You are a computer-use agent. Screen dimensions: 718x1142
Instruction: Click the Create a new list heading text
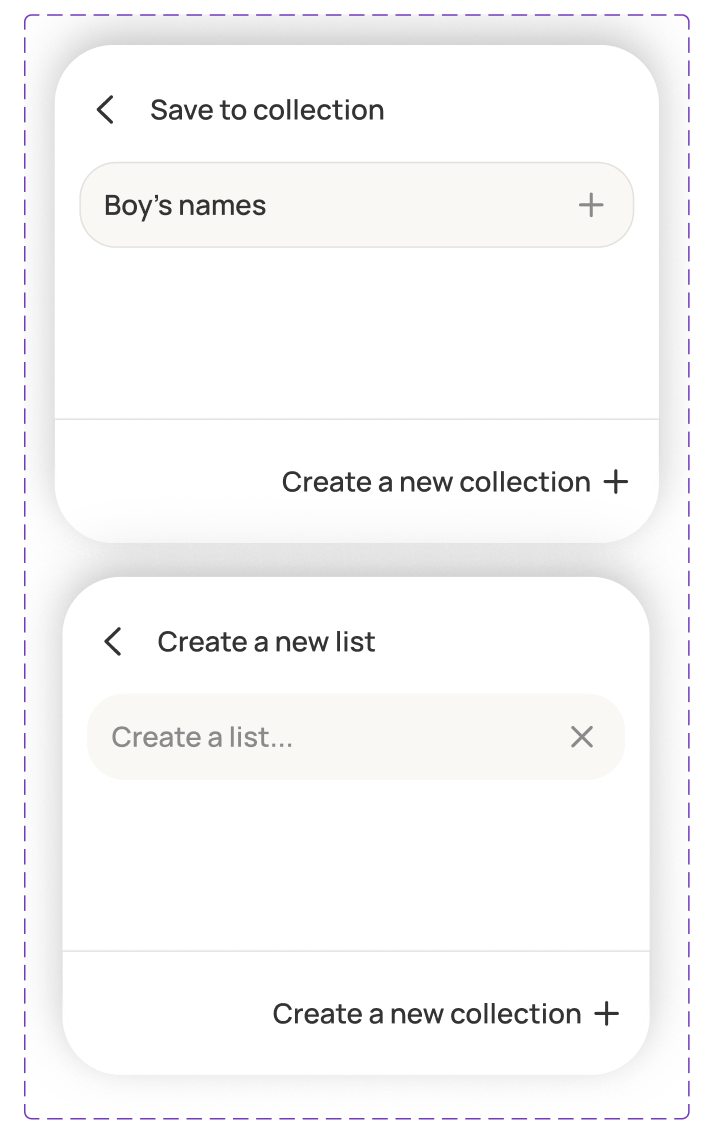click(266, 641)
